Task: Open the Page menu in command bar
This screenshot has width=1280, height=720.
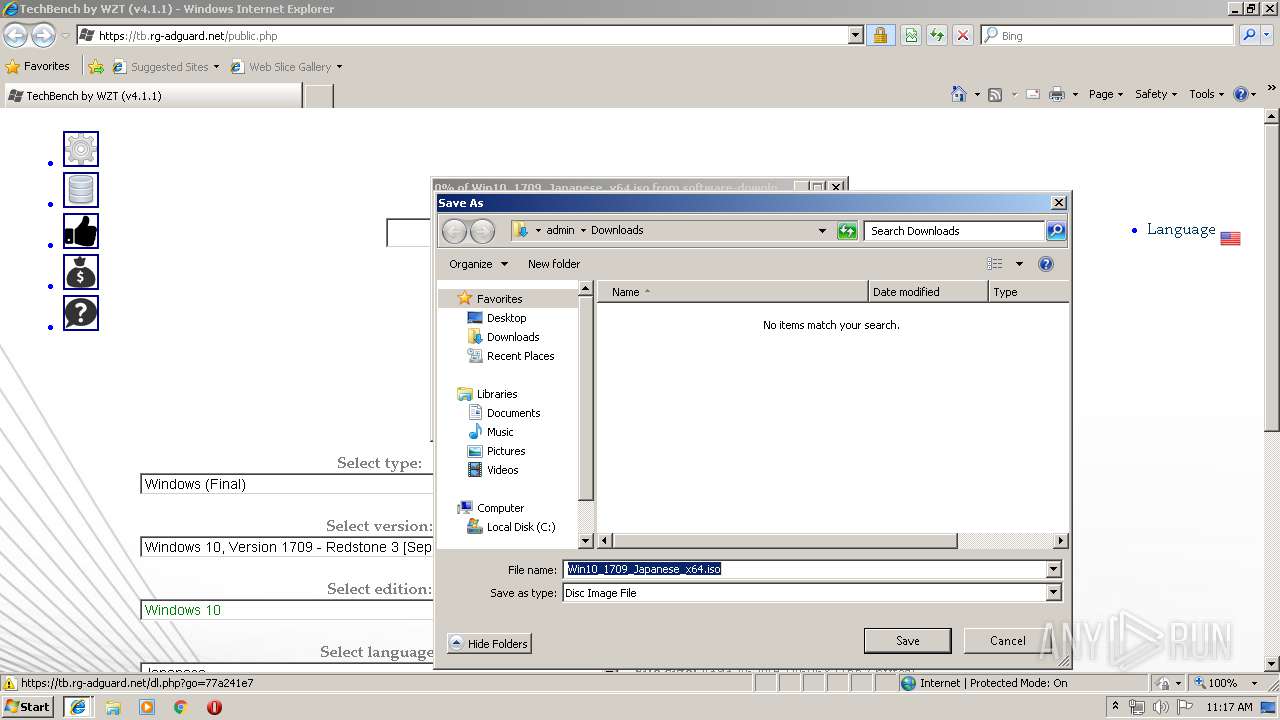Action: coord(1106,94)
